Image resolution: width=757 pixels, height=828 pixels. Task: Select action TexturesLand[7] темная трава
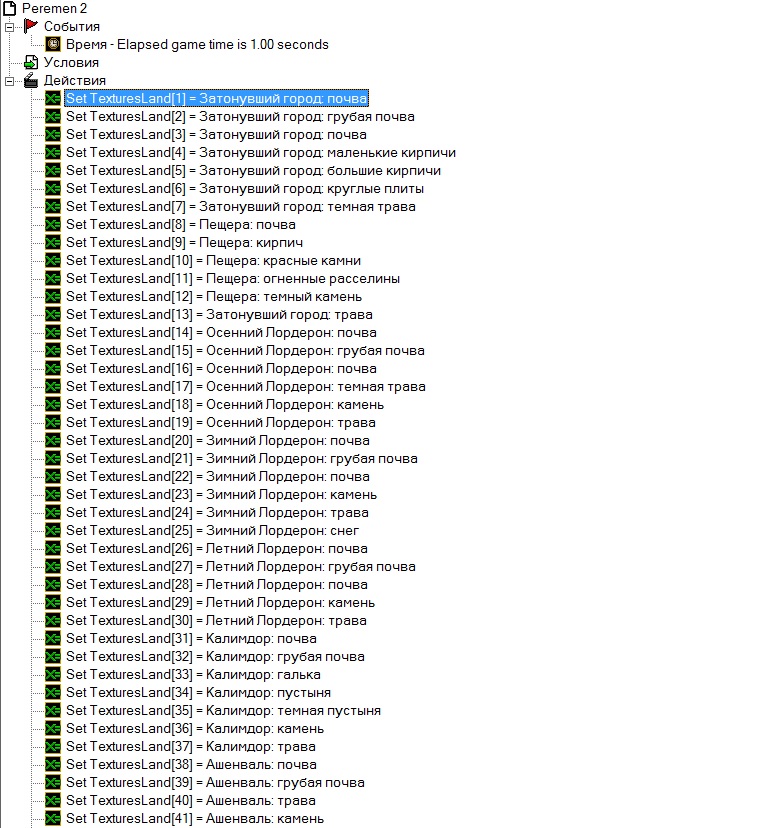241,206
